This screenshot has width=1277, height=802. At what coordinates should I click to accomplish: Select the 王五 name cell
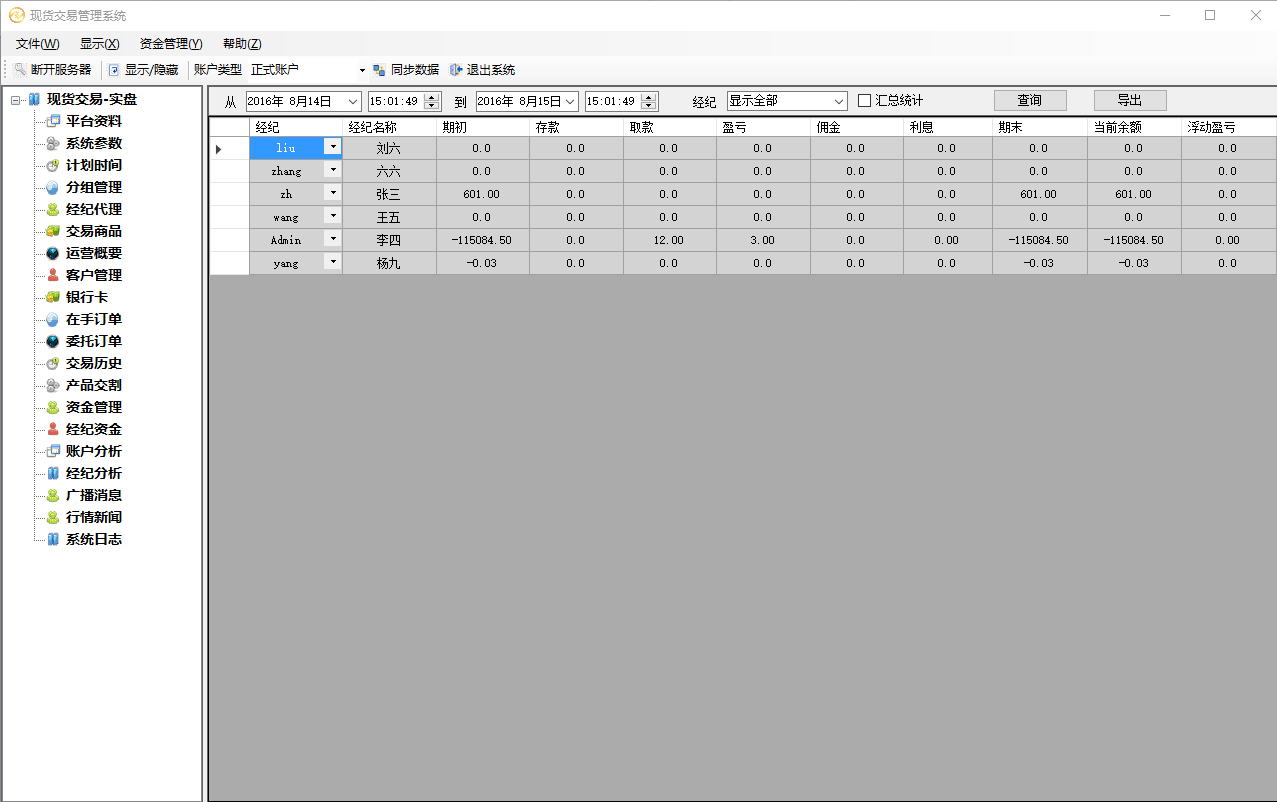click(389, 217)
